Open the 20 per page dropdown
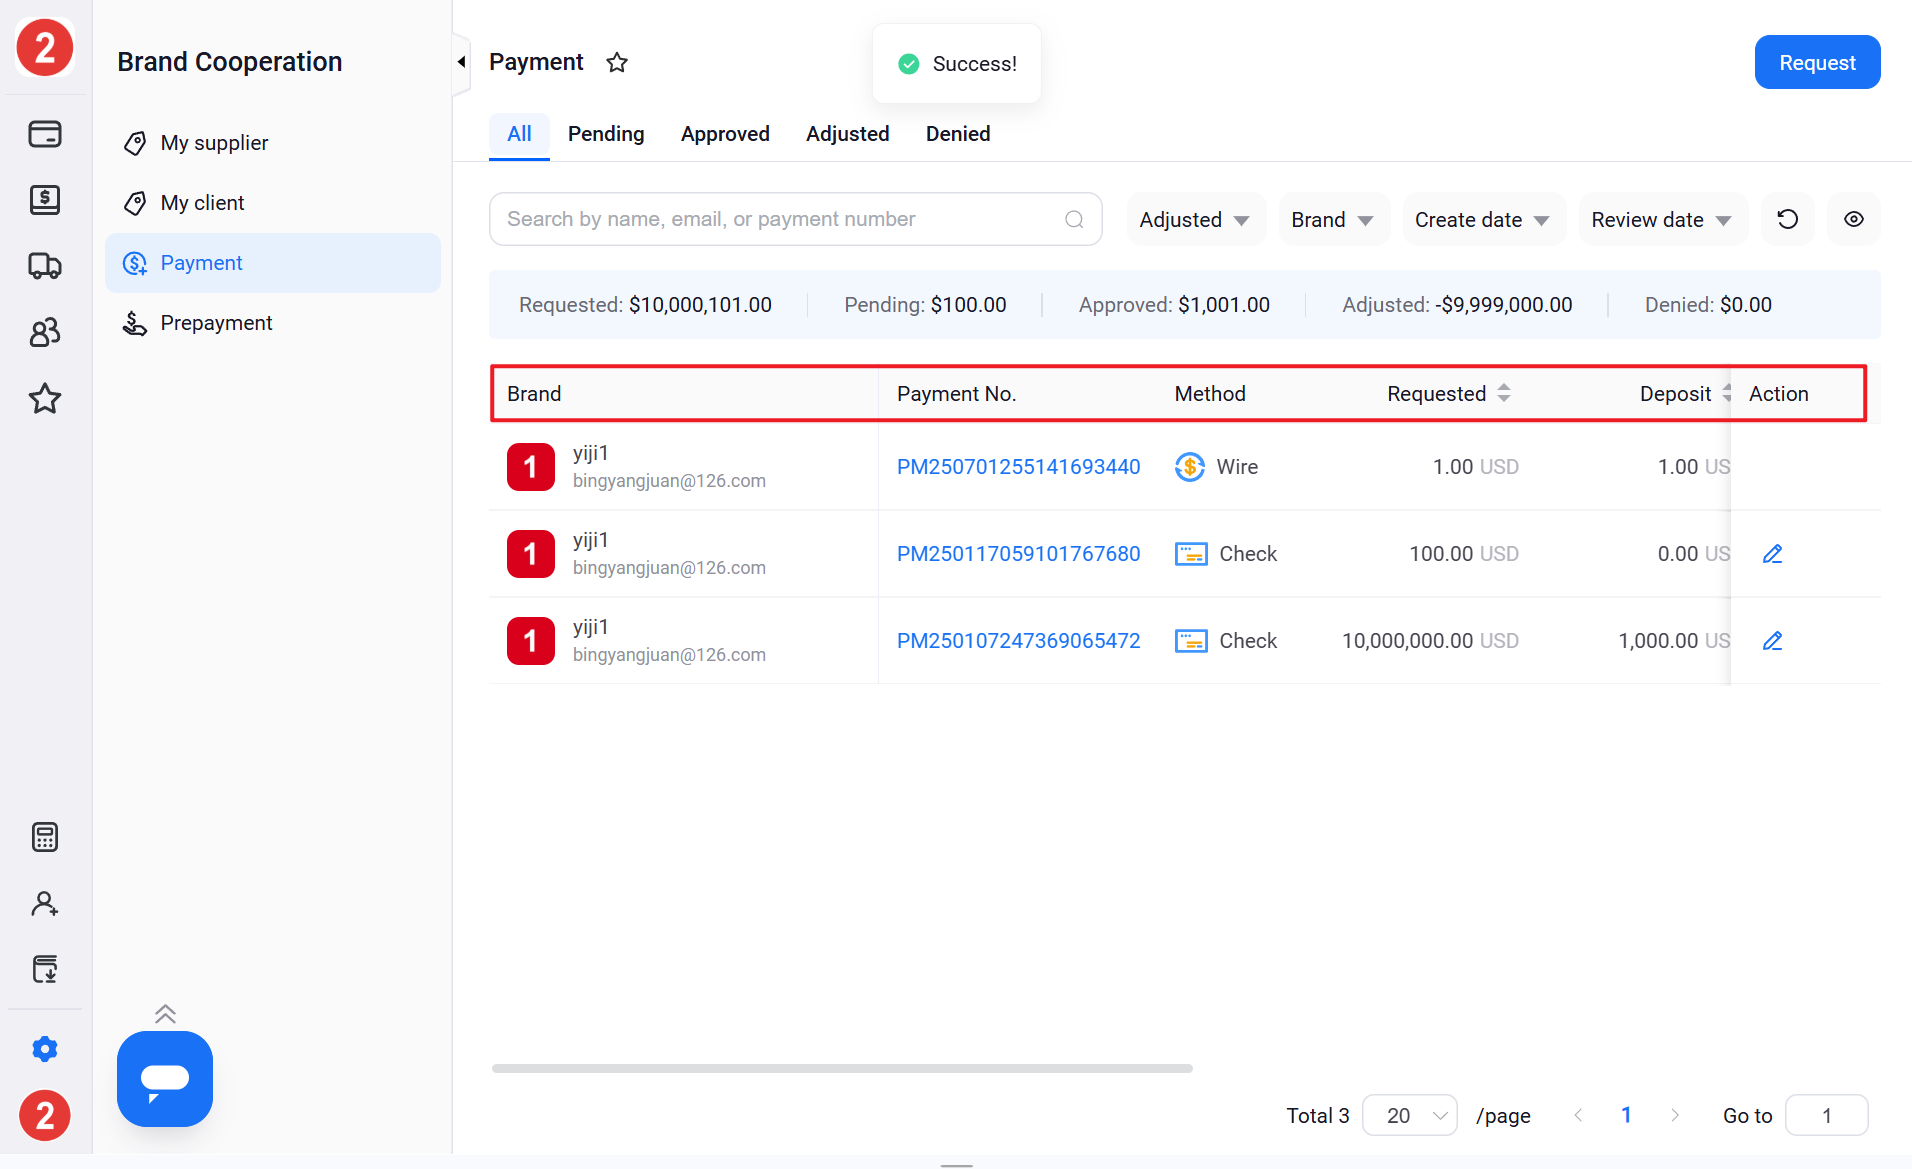Image resolution: width=1912 pixels, height=1169 pixels. [1410, 1115]
